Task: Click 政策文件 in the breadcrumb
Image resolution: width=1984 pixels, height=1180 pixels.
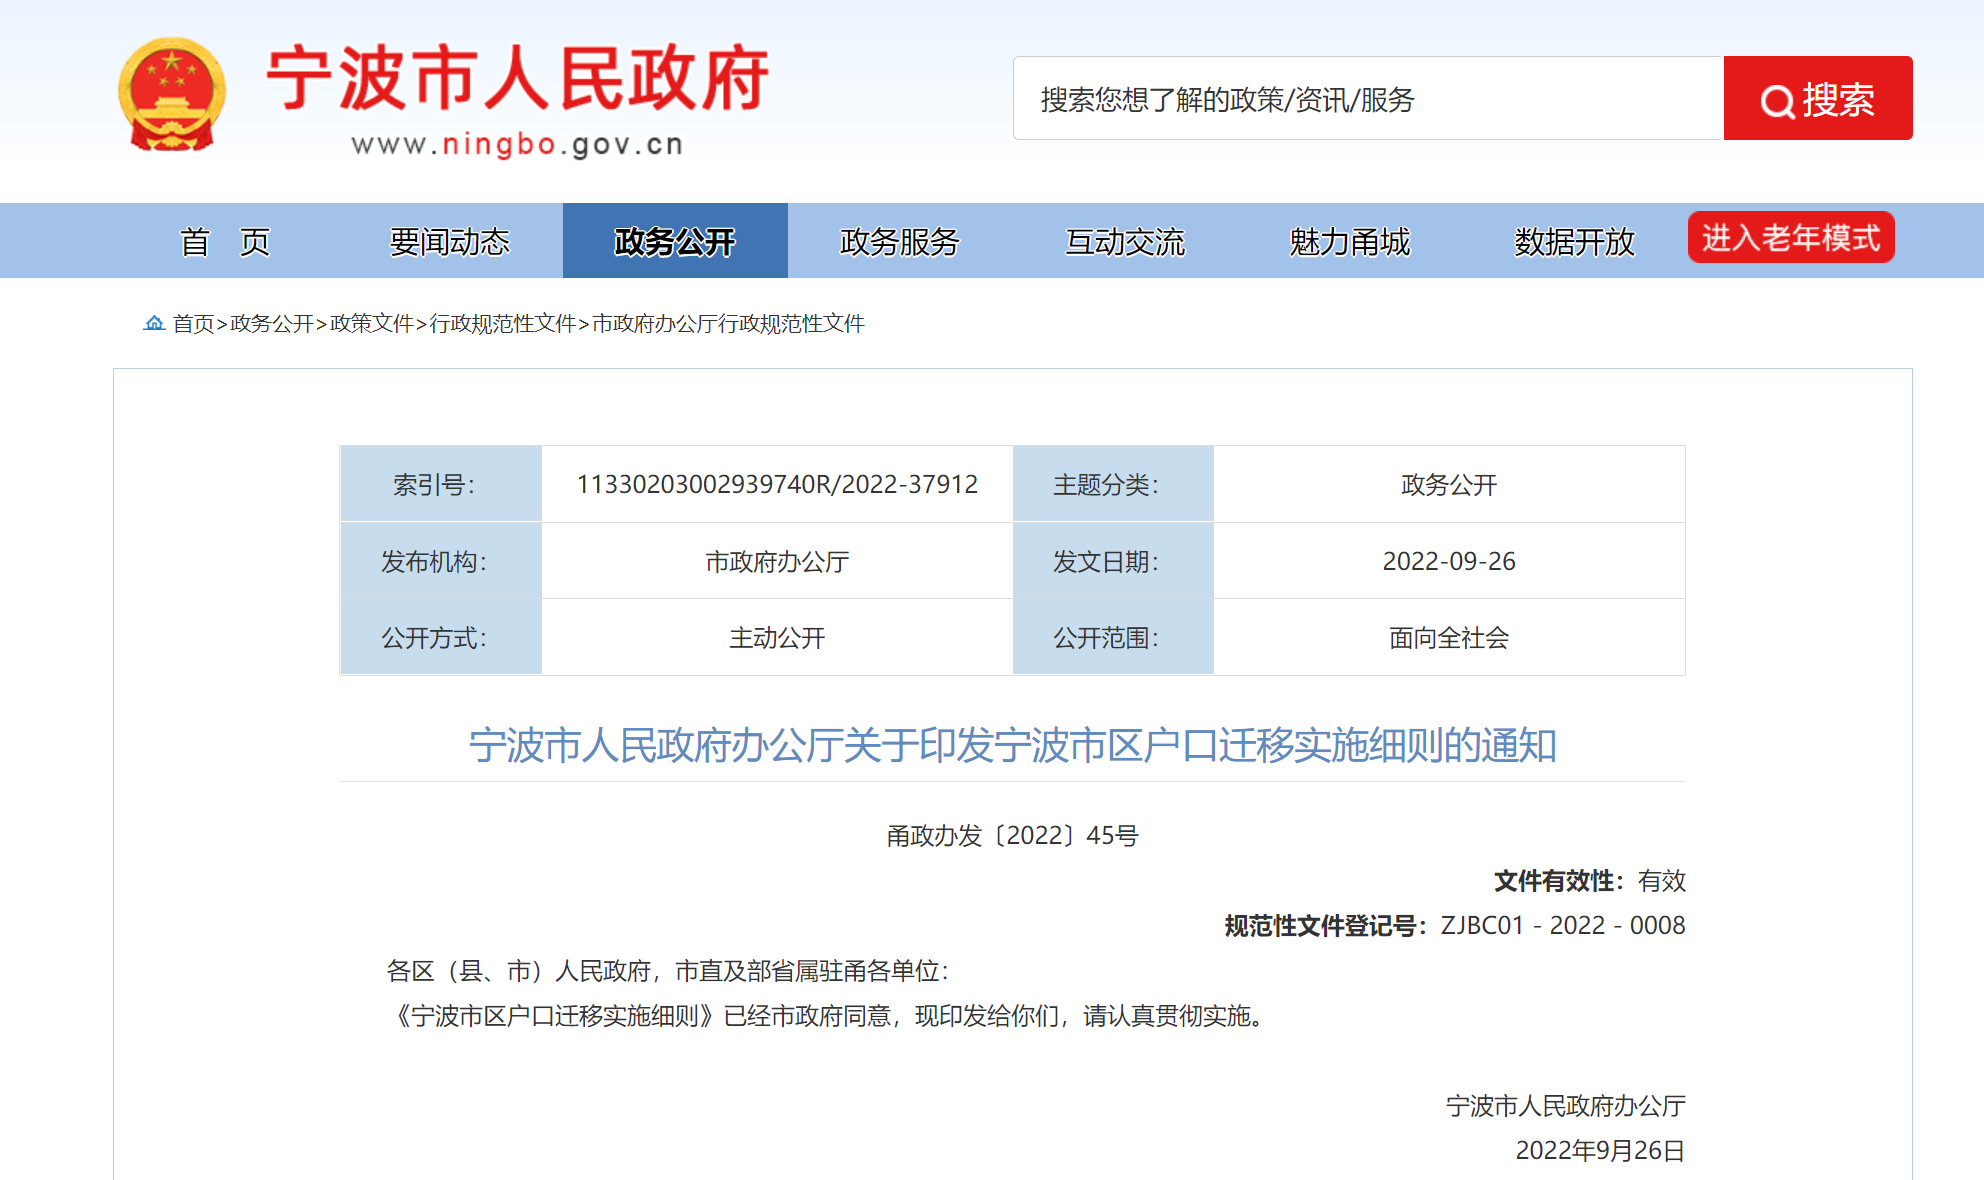Action: (x=372, y=323)
